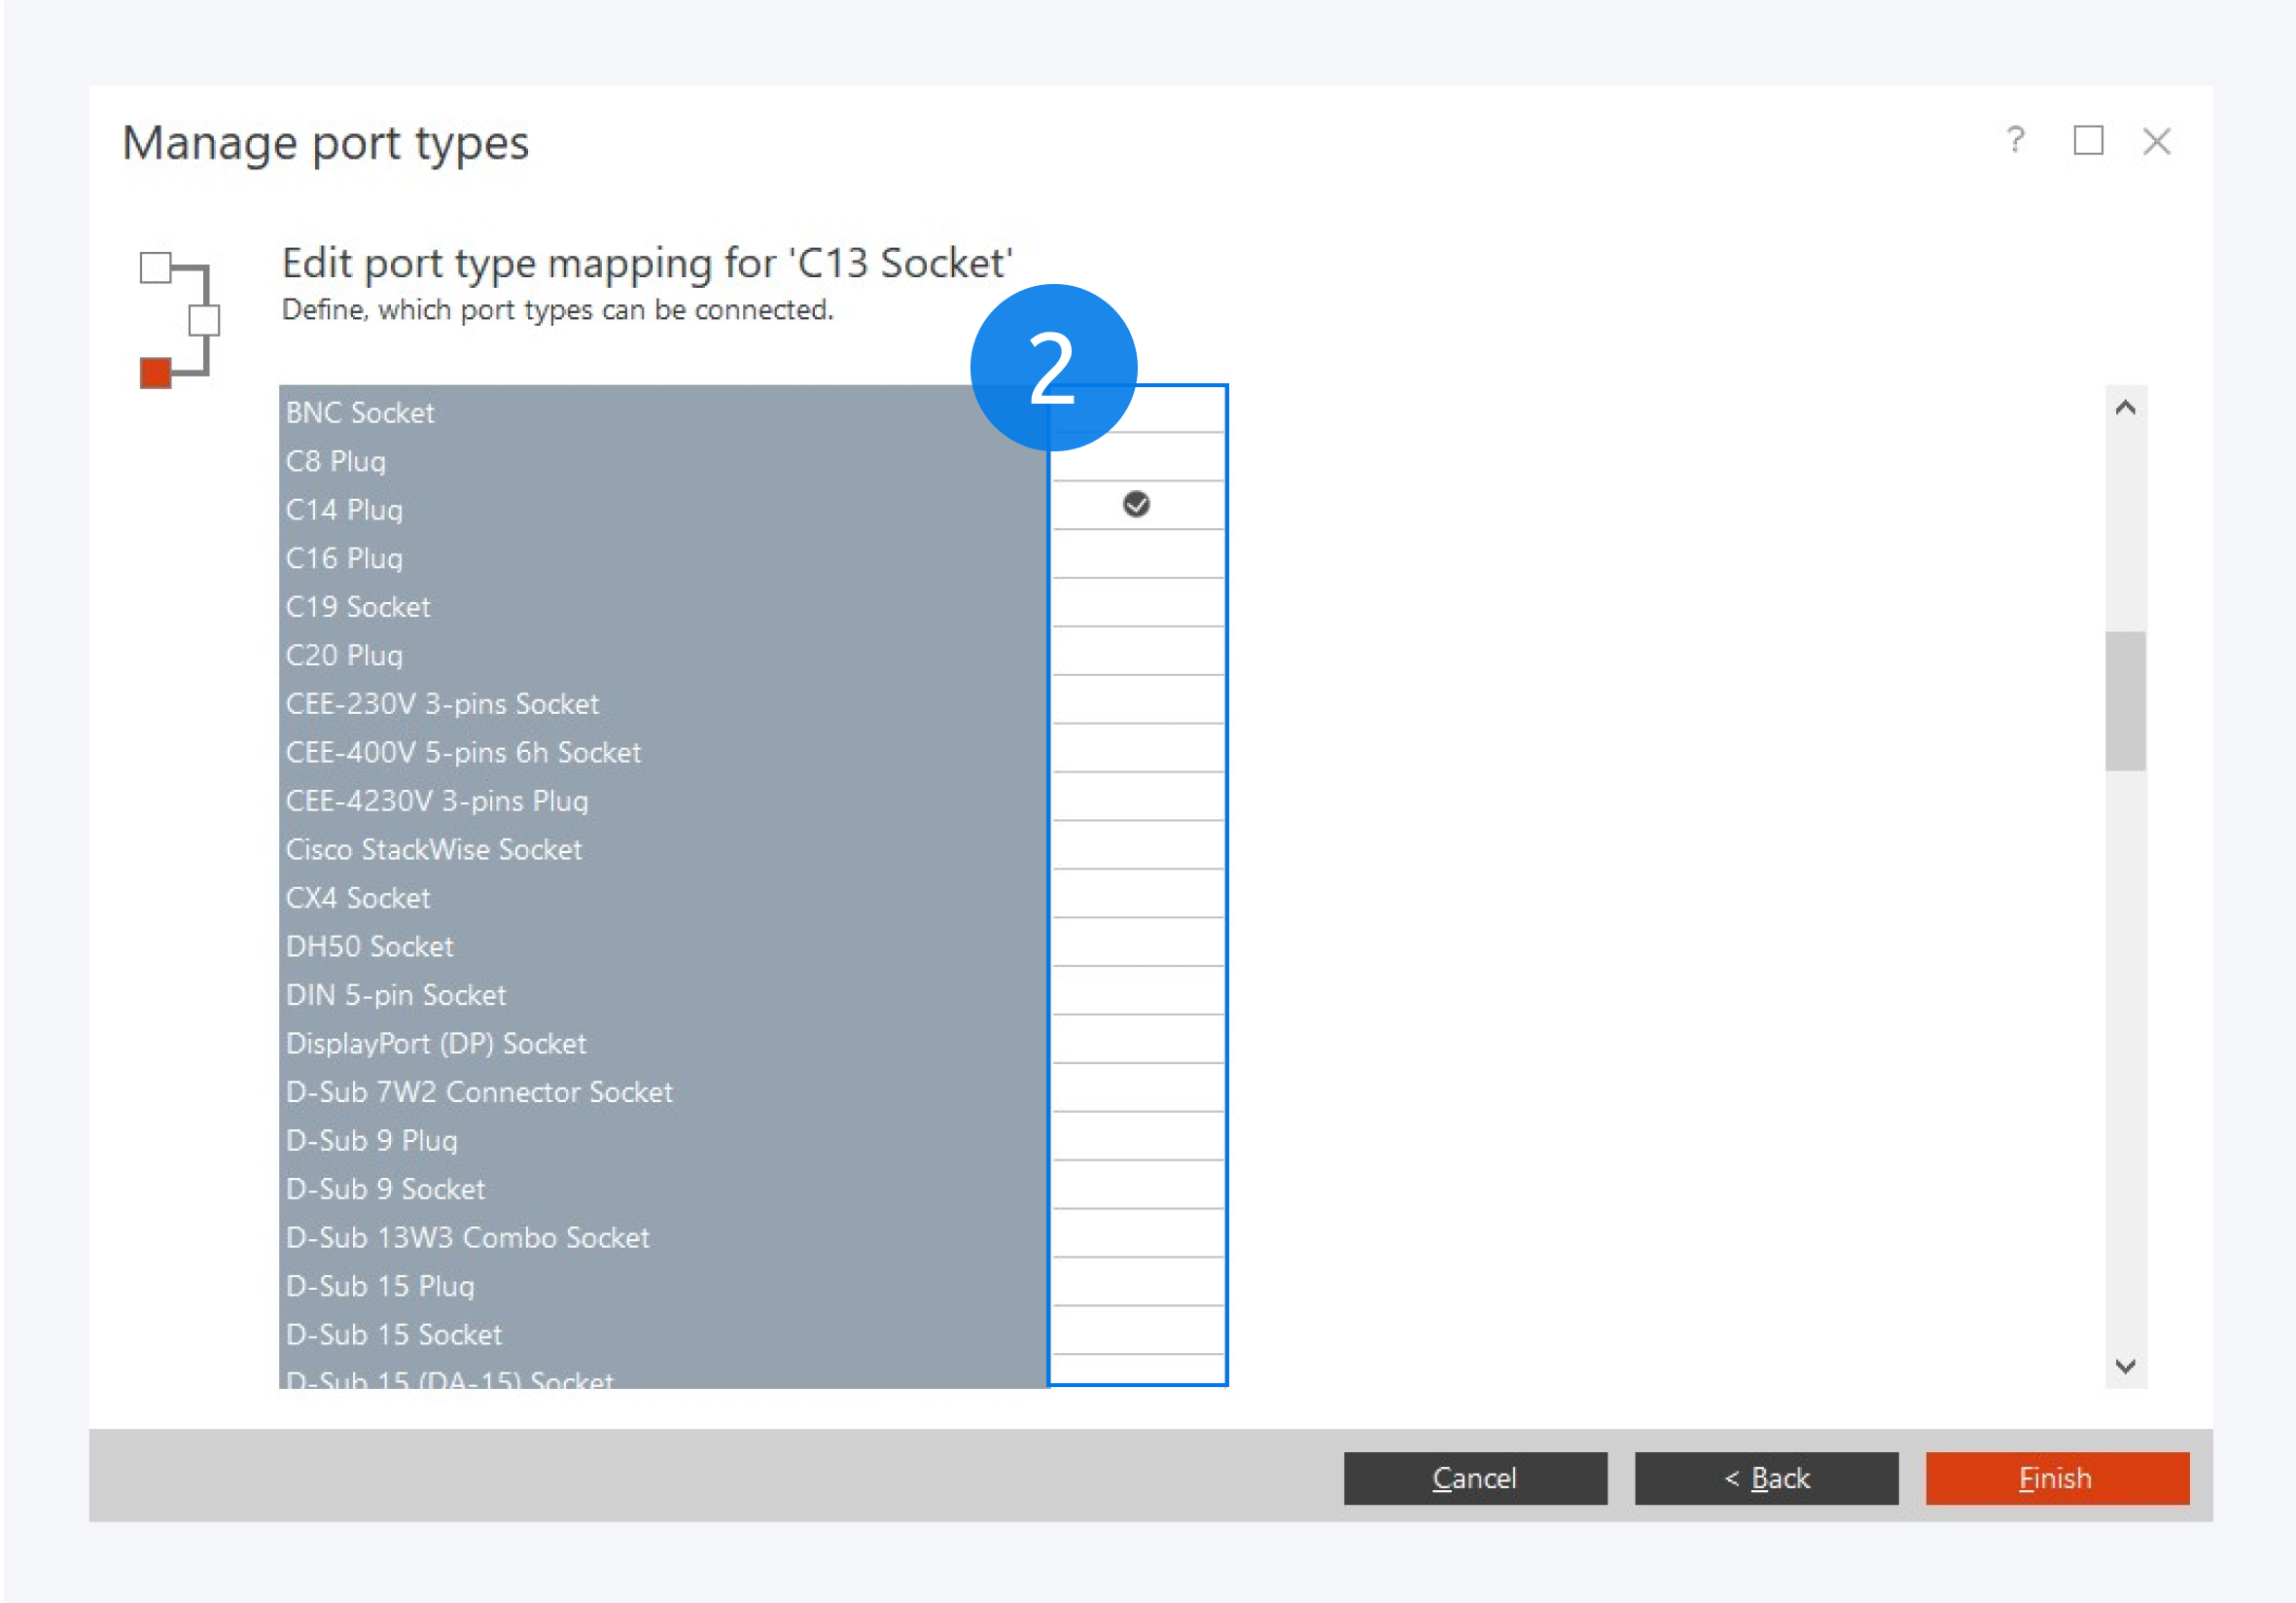
Task: Select the DisplayPort (DP) Socket entry
Action: click(x=436, y=1043)
